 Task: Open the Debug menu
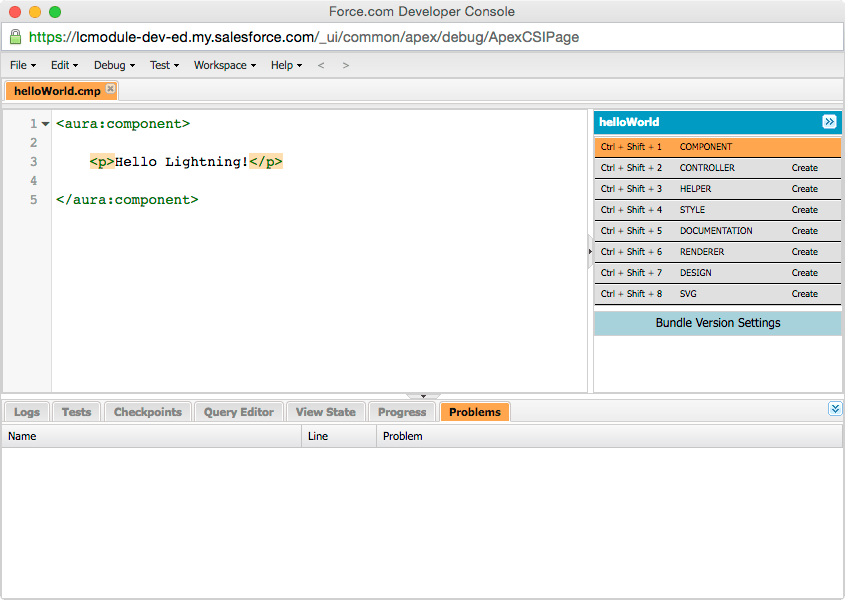[x=114, y=65]
